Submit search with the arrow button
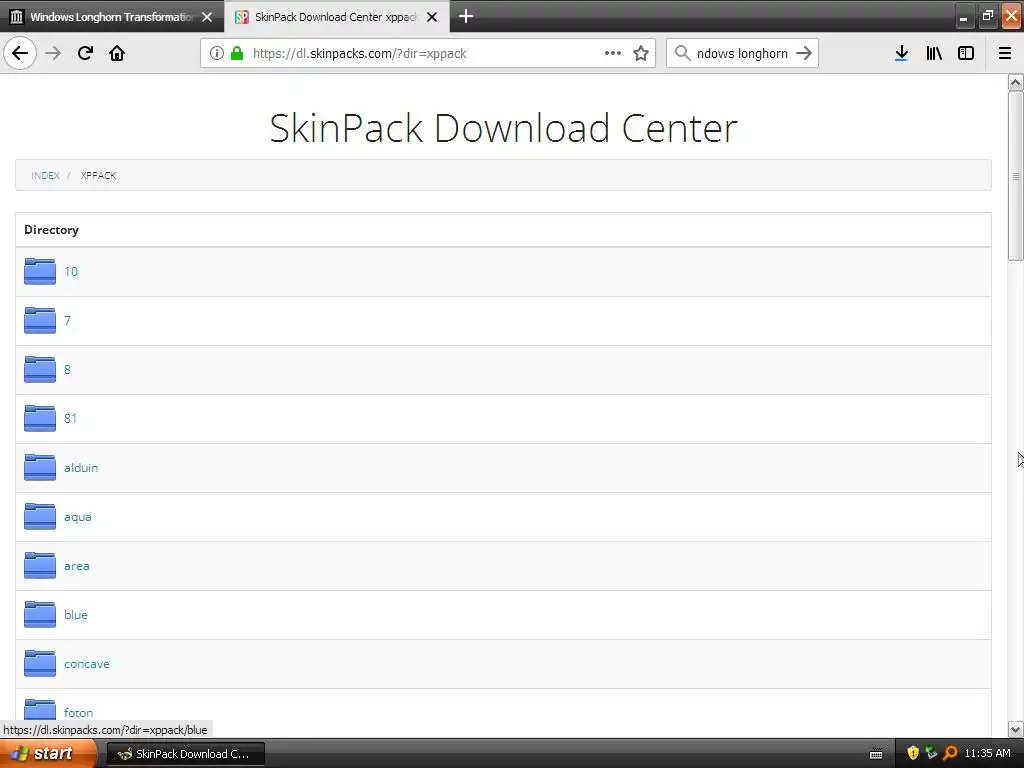 click(804, 53)
